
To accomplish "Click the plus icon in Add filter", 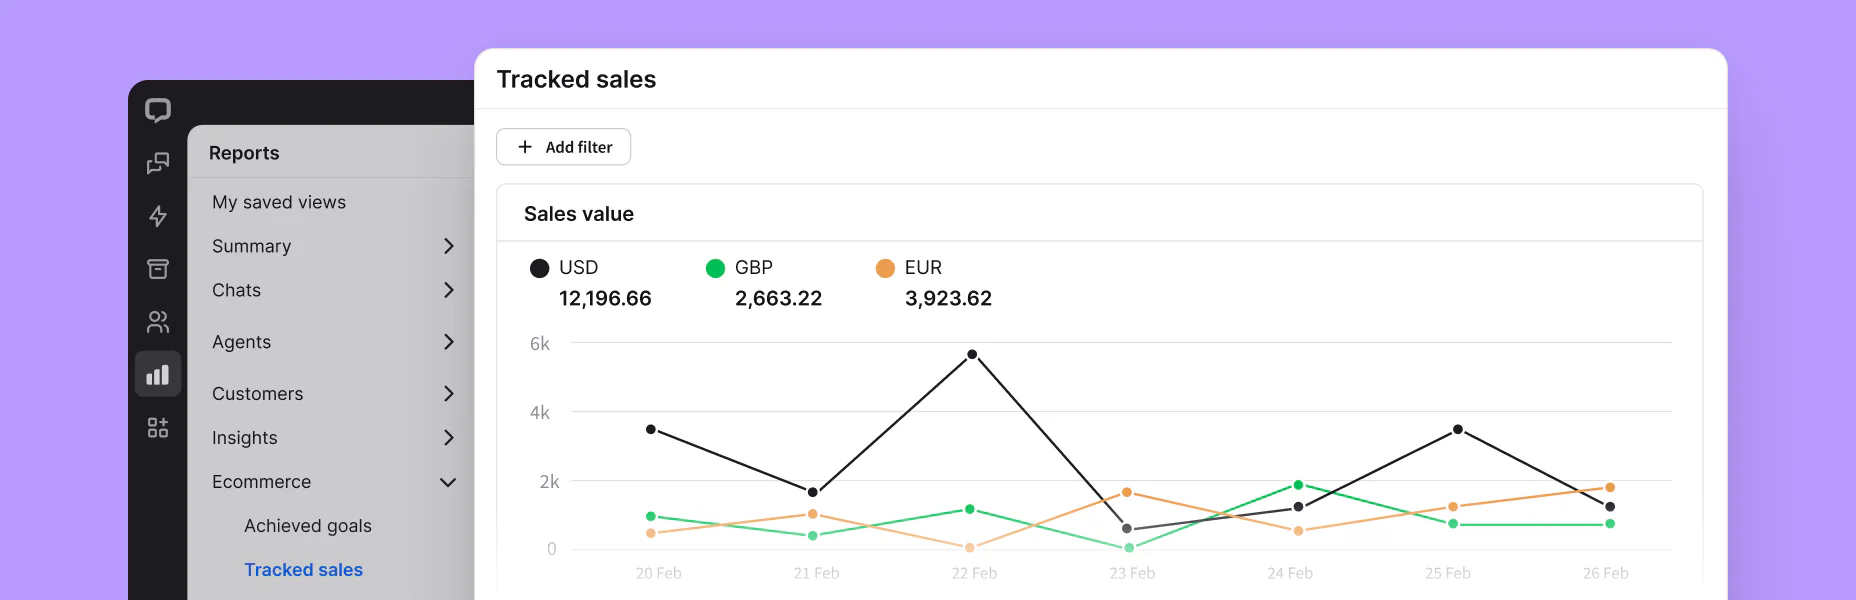I will [x=525, y=147].
